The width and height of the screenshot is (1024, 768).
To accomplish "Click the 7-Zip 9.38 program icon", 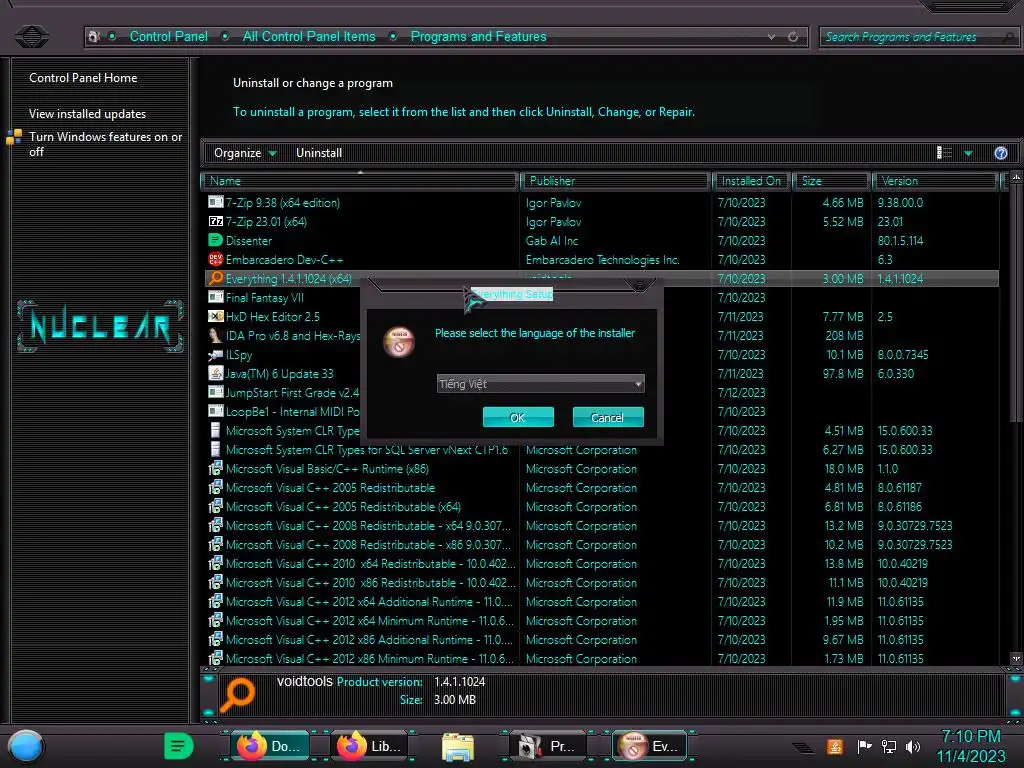I will [x=216, y=202].
